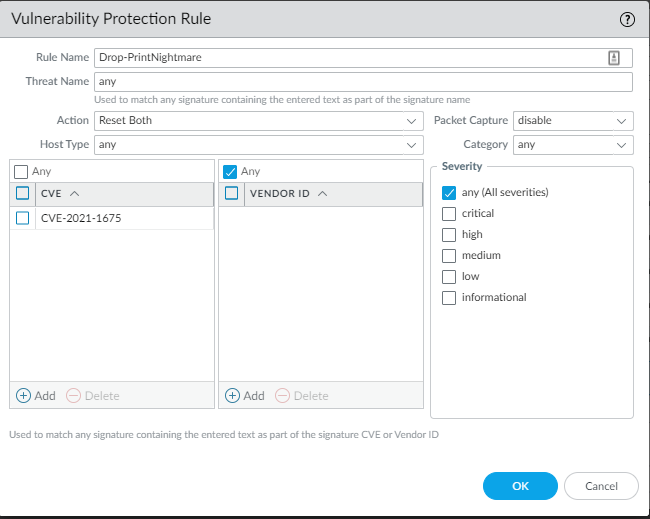
Task: Click the icon inside Rule Name field
Action: click(x=614, y=58)
